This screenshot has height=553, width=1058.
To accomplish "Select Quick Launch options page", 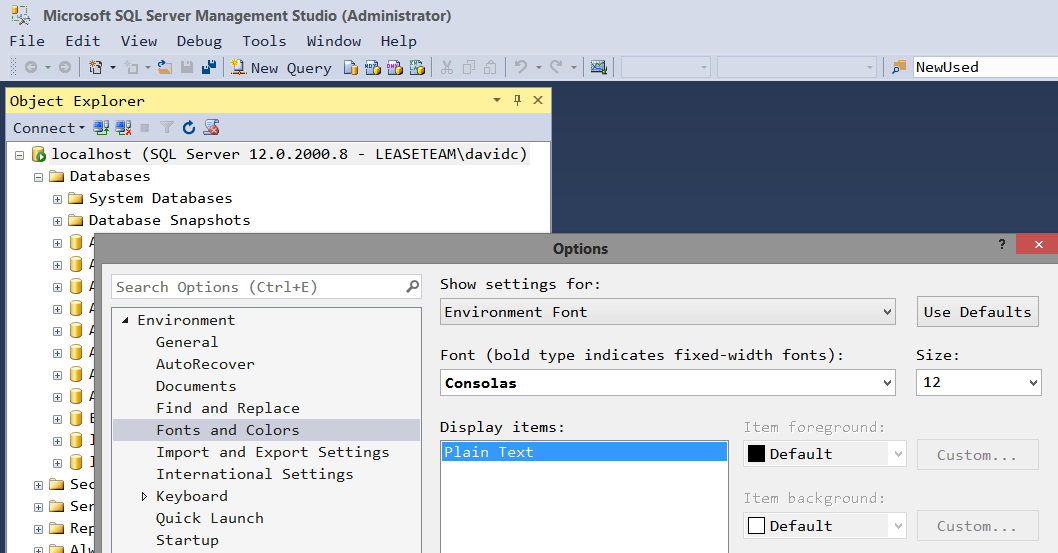I will (209, 518).
